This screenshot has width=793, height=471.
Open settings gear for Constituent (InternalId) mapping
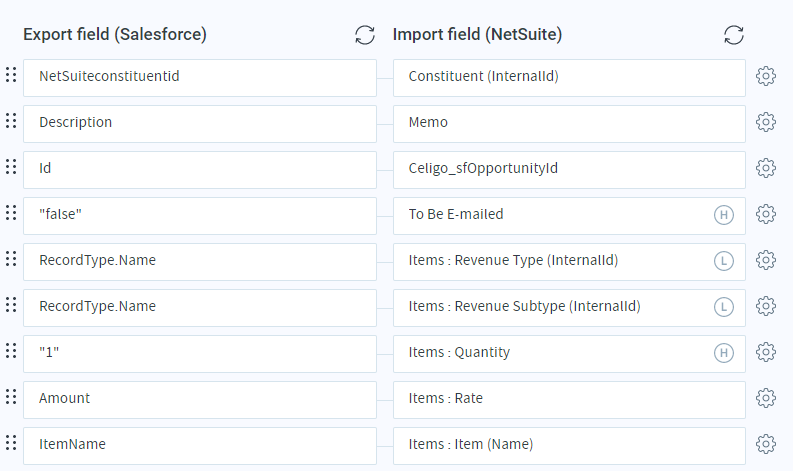[x=766, y=76]
